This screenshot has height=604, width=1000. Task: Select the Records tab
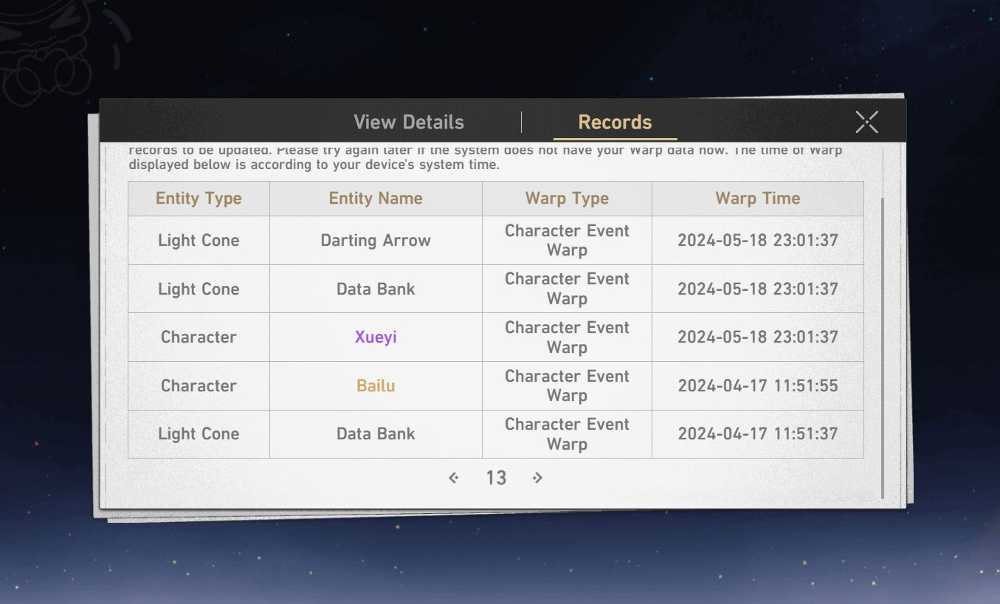point(615,122)
